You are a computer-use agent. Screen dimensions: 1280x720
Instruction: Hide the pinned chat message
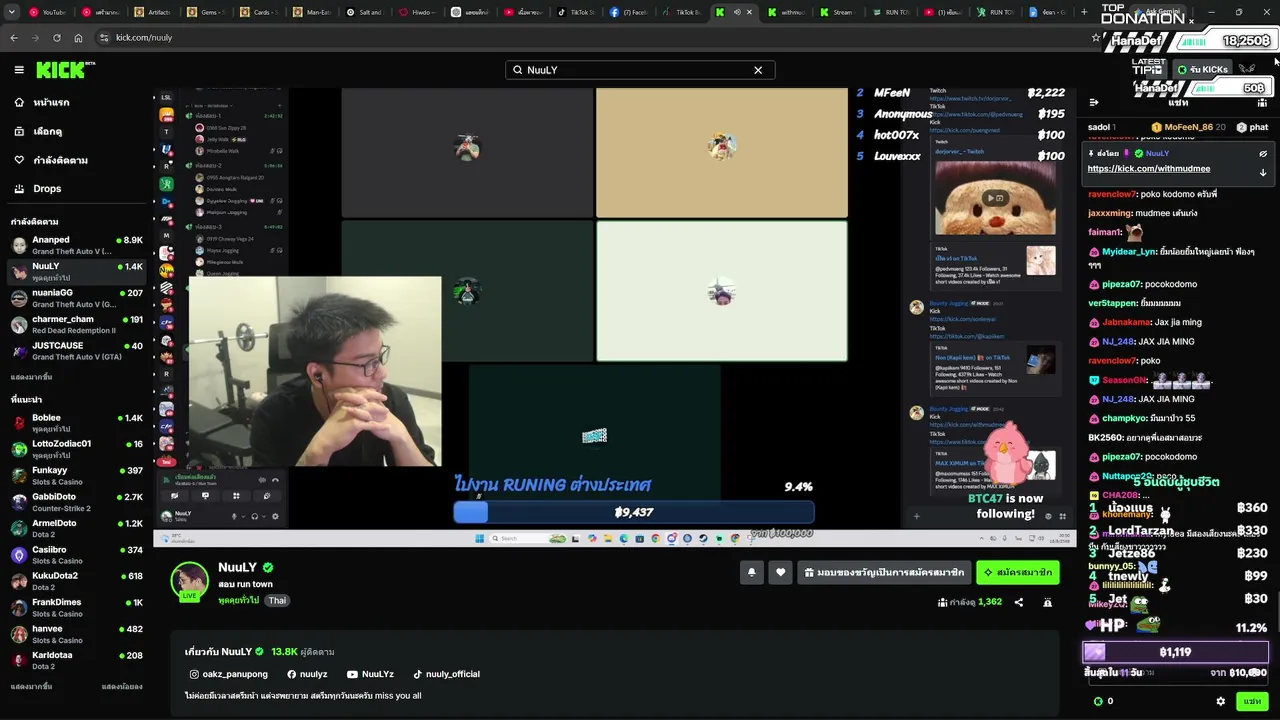(x=1263, y=154)
